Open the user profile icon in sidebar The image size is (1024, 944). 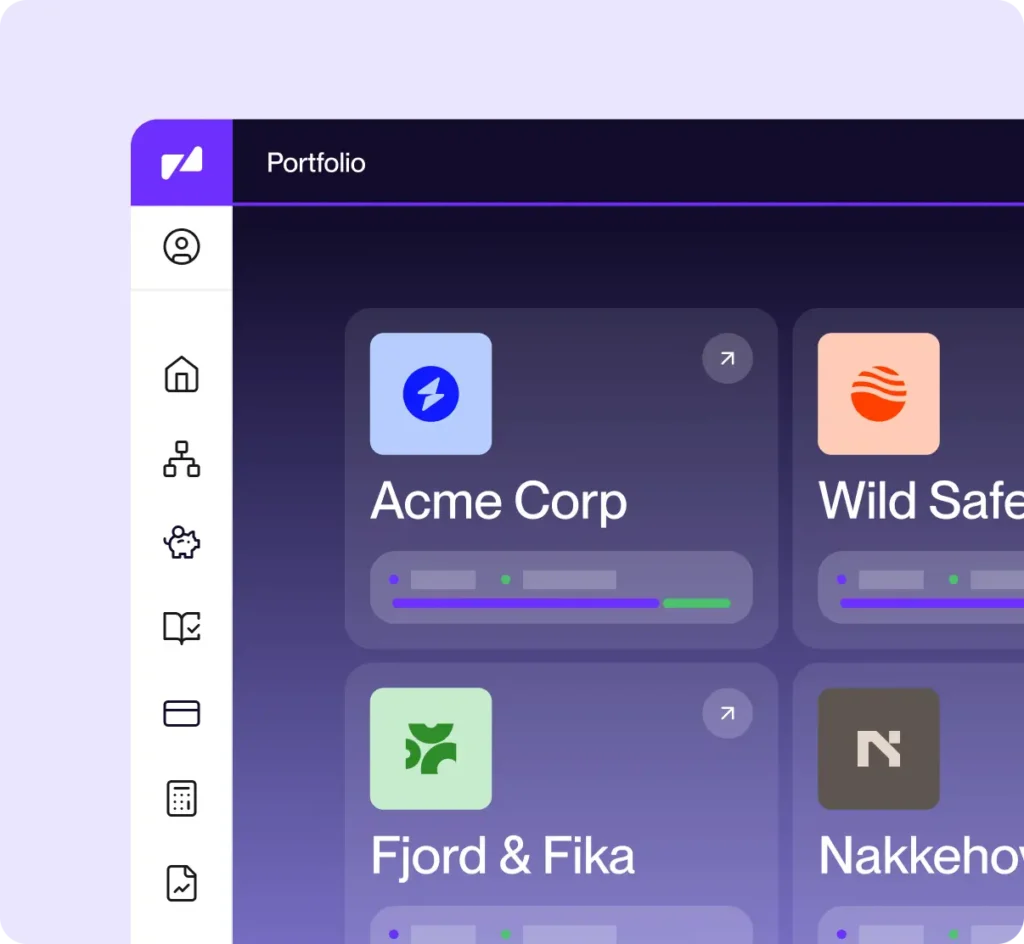181,246
